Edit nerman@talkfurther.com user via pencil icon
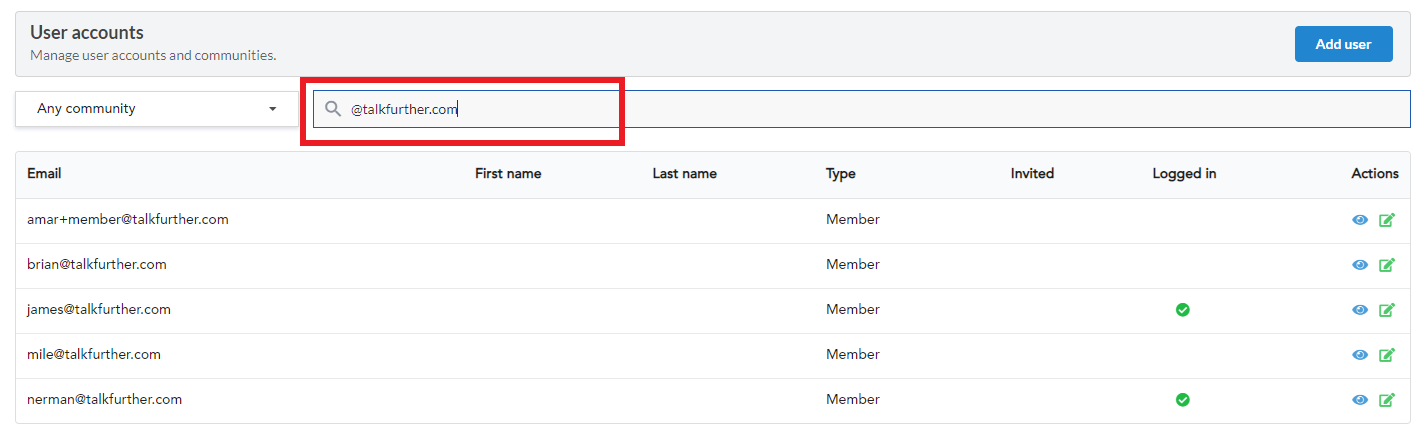 (x=1386, y=400)
